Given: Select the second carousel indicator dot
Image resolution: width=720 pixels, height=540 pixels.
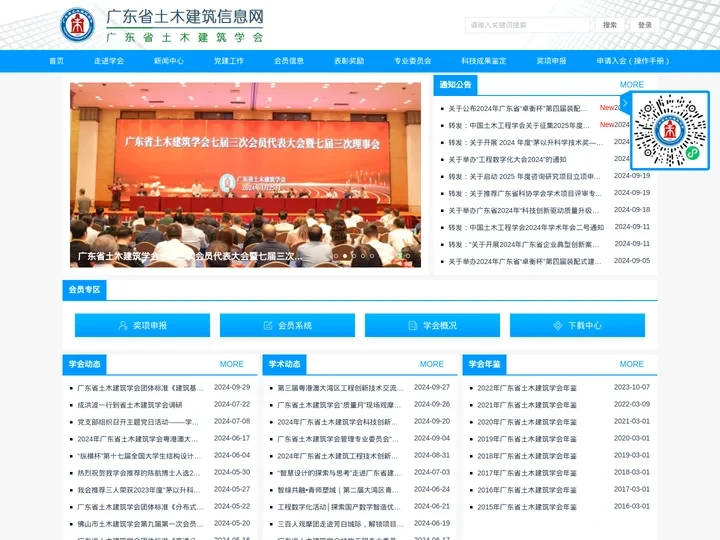Looking at the screenshot, I should coord(345,256).
